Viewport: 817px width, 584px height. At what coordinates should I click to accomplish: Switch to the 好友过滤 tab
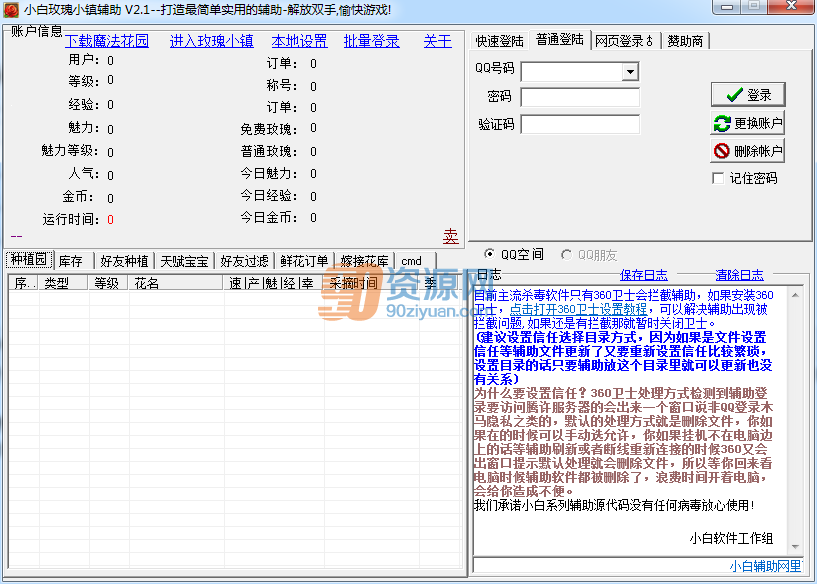pos(244,261)
